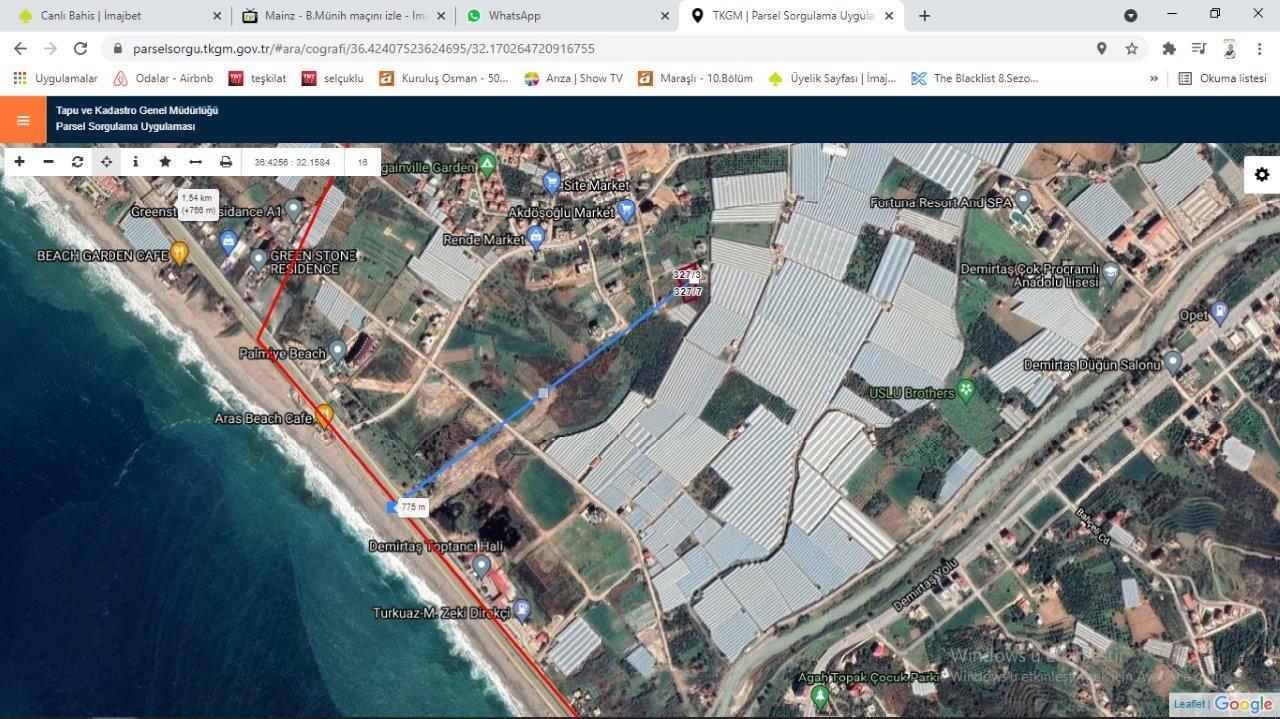Screen dimensions: 1280x719
Task: Click the Site Market pin
Action: [x=551, y=182]
